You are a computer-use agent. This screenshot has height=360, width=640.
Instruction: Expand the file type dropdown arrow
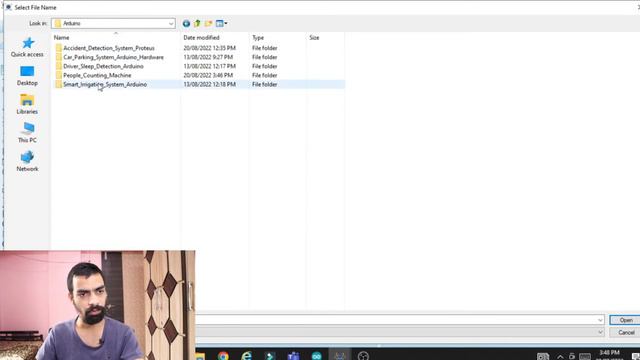pos(600,332)
